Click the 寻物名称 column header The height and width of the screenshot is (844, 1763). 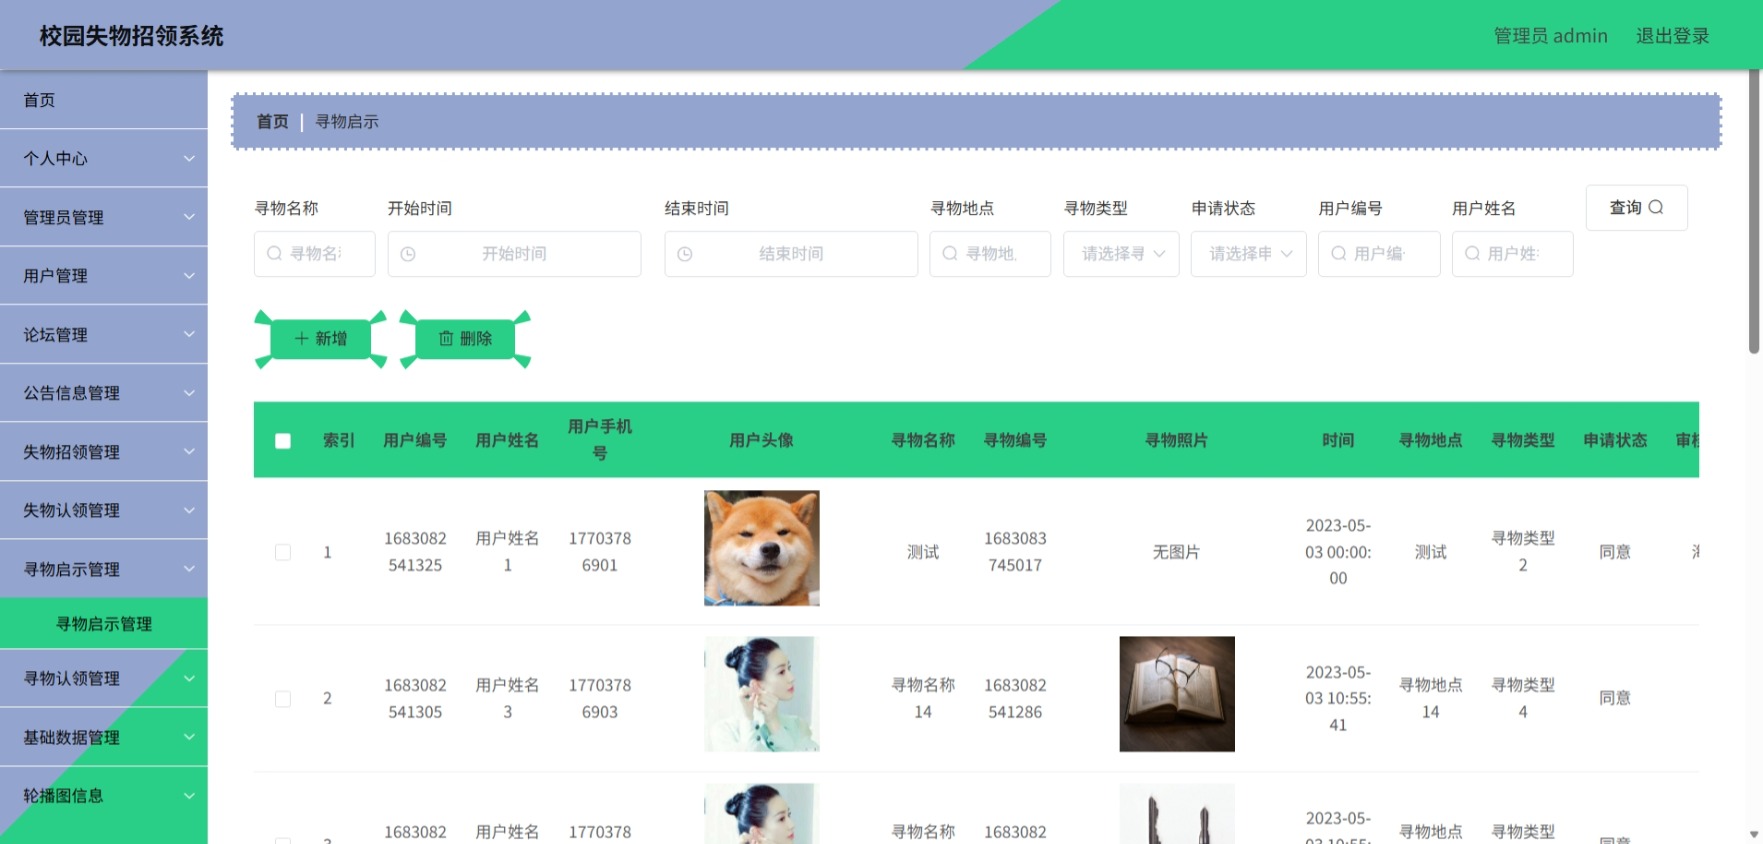(x=923, y=440)
